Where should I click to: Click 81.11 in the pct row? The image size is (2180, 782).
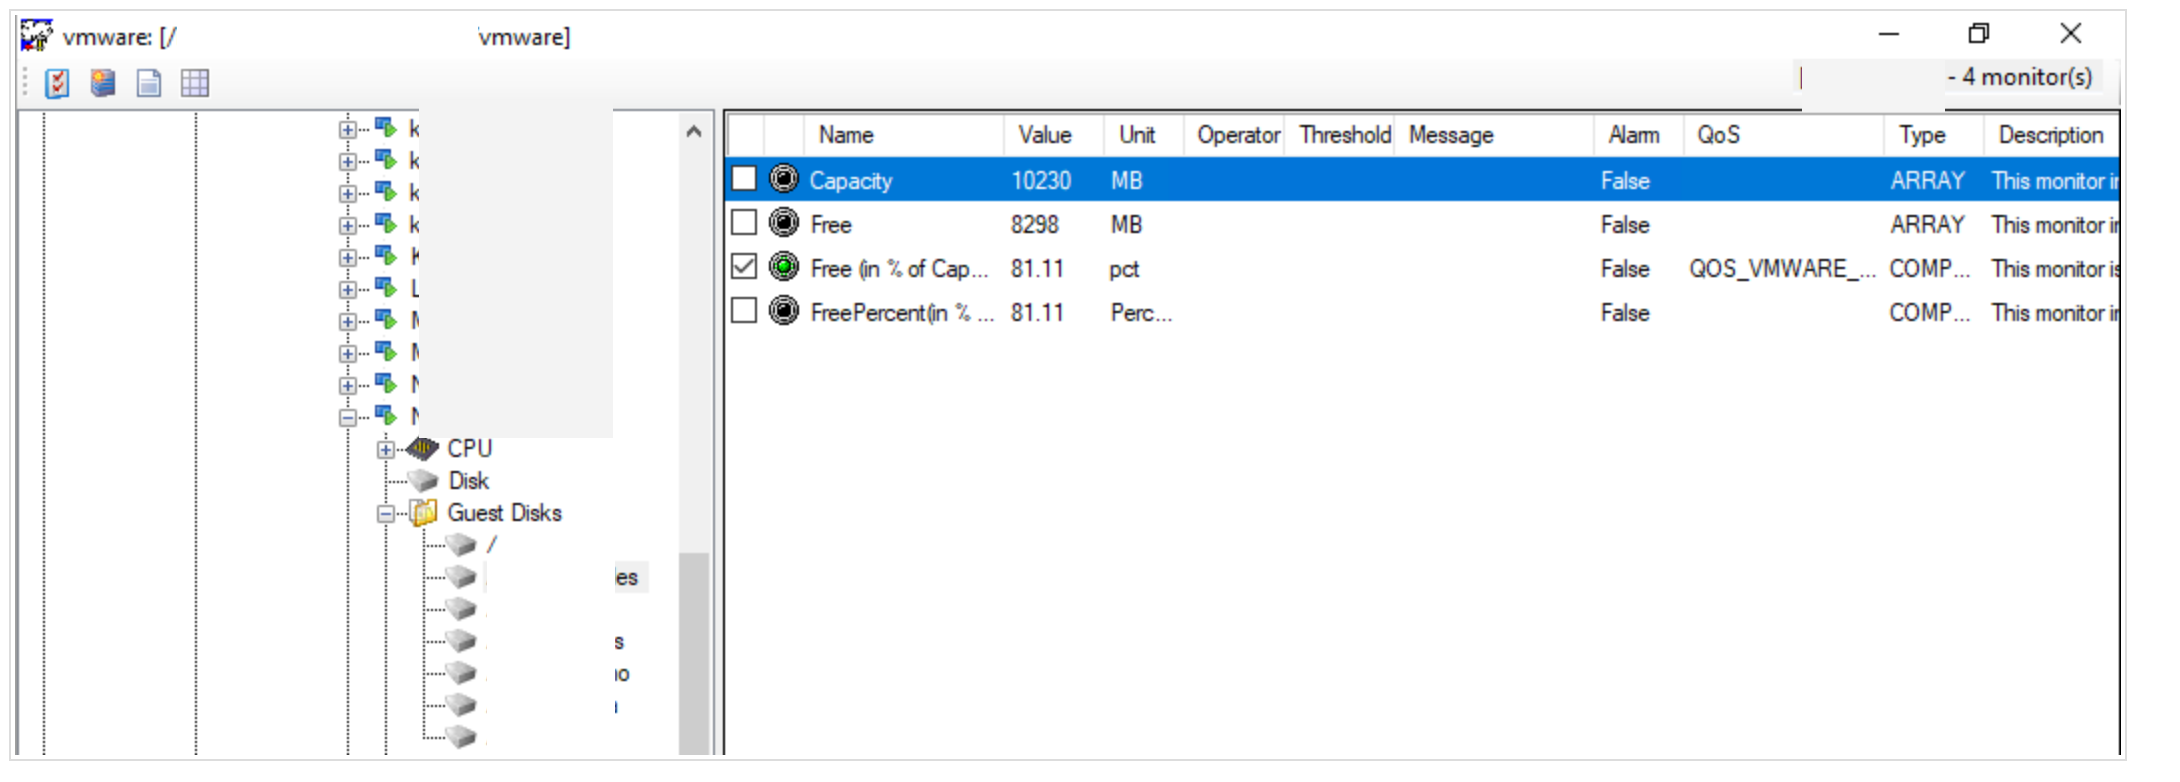(x=1037, y=268)
